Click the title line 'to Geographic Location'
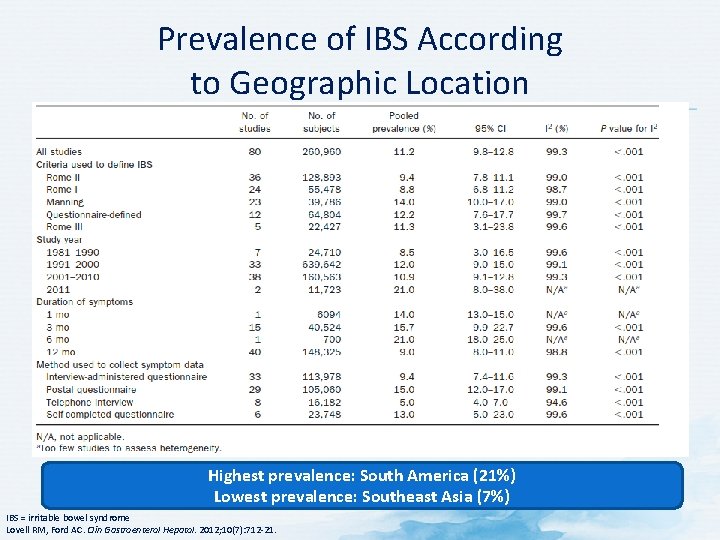720x540 pixels. coord(360,83)
